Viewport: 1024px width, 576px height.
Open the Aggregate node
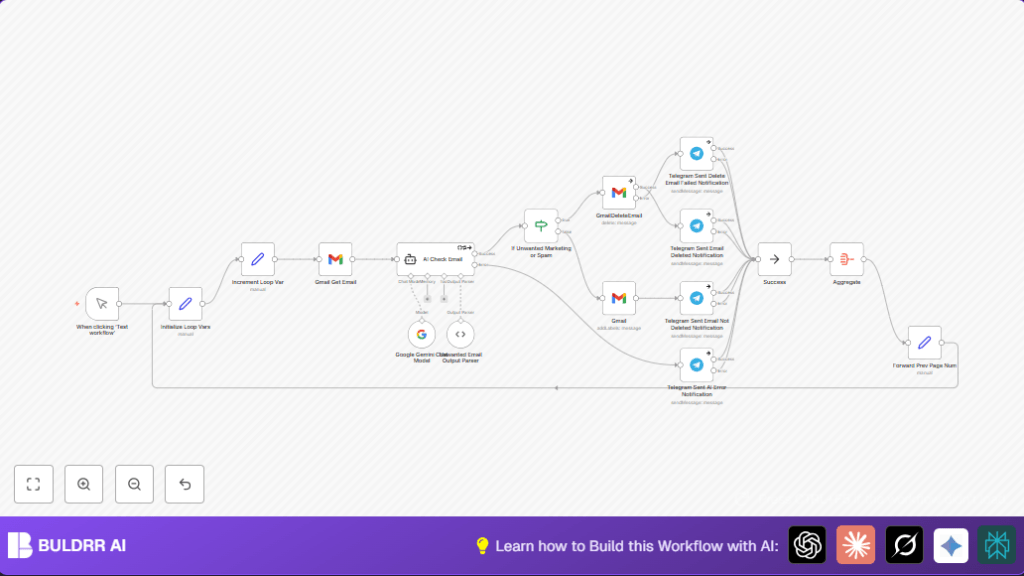pyautogui.click(x=845, y=258)
